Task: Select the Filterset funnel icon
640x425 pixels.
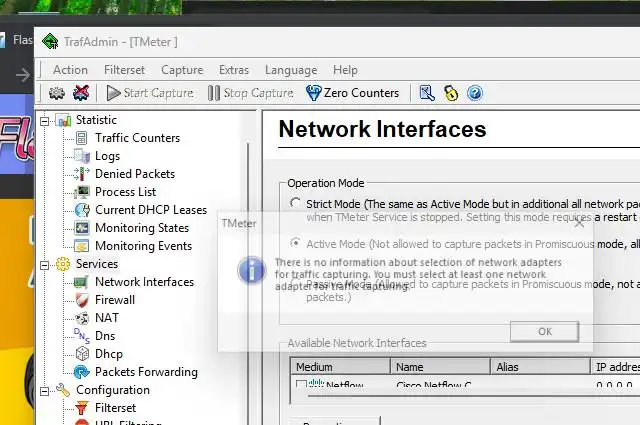Action: (82, 408)
